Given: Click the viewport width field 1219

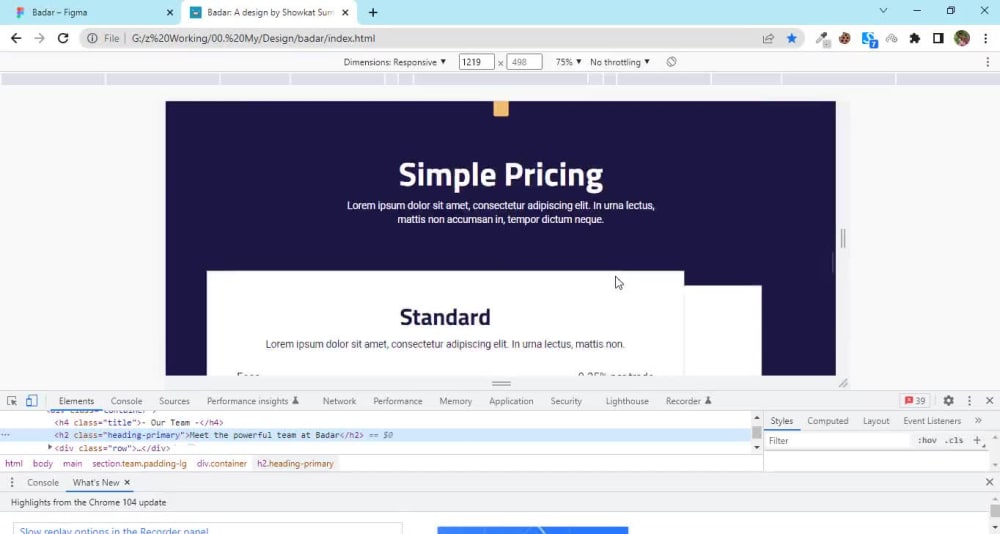Looking at the screenshot, I should (x=476, y=62).
